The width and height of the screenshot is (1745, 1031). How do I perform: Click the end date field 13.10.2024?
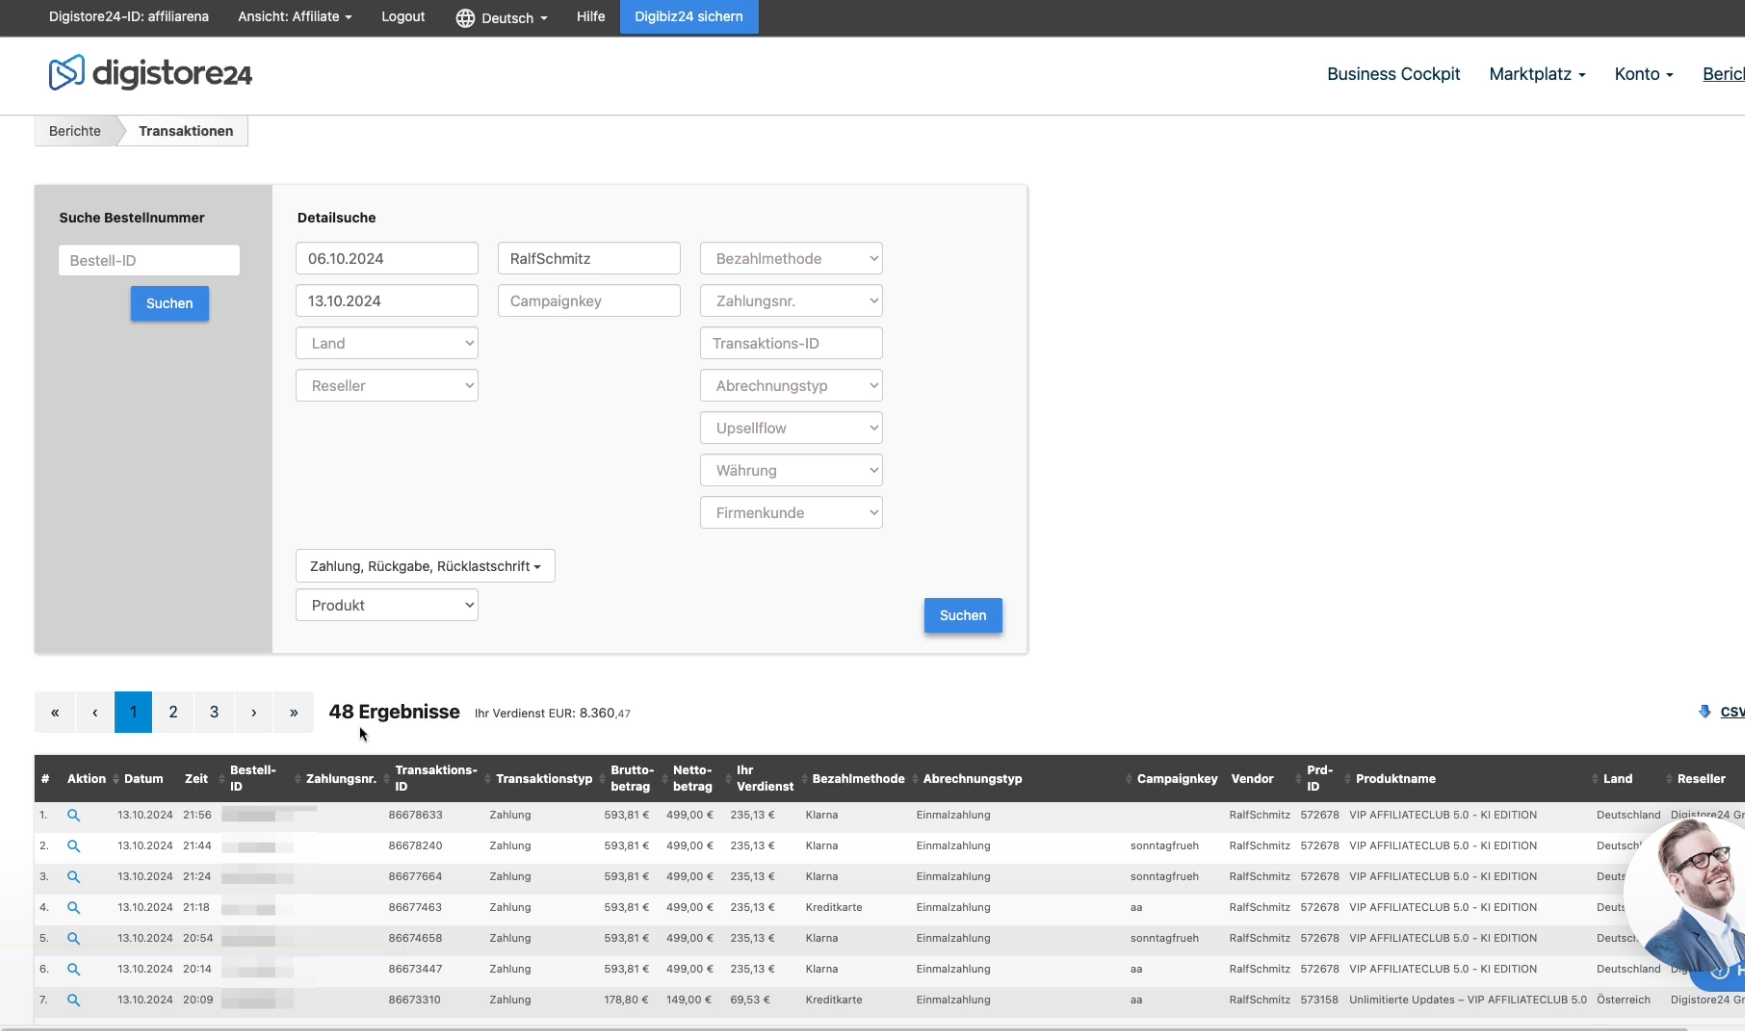(387, 301)
